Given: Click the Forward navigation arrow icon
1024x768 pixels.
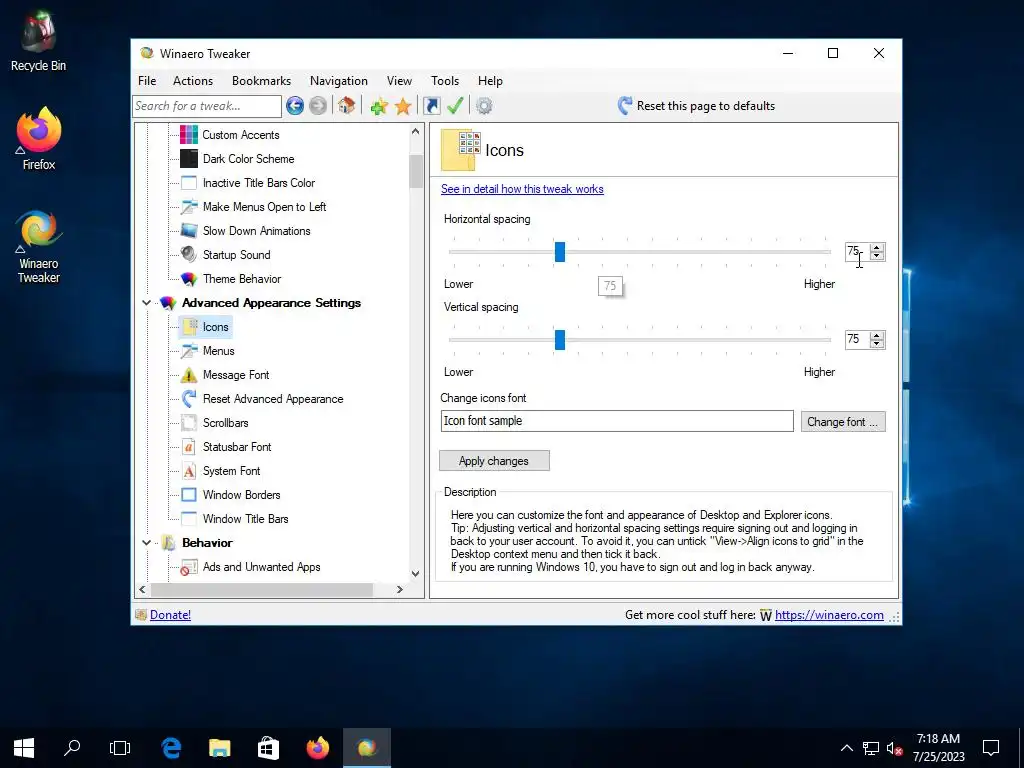Looking at the screenshot, I should 318,106.
